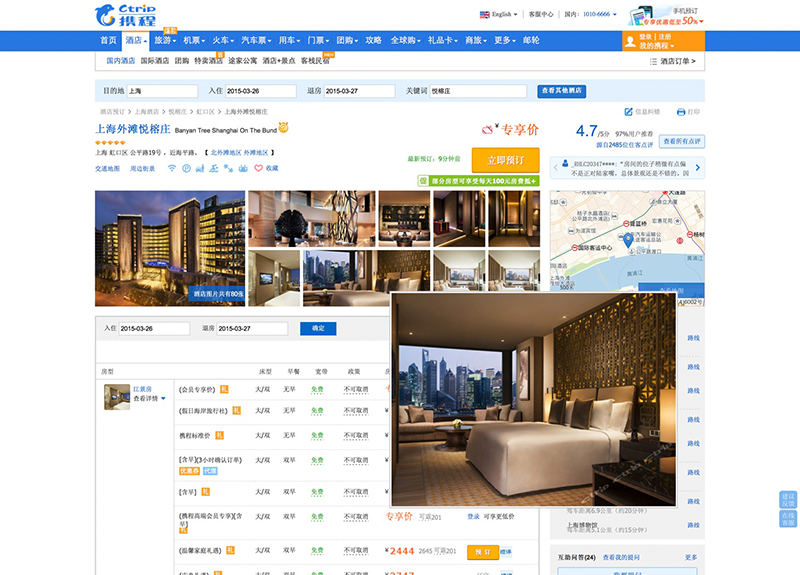
Task: Expand the 更多 nav dropdown
Action: click(x=505, y=40)
